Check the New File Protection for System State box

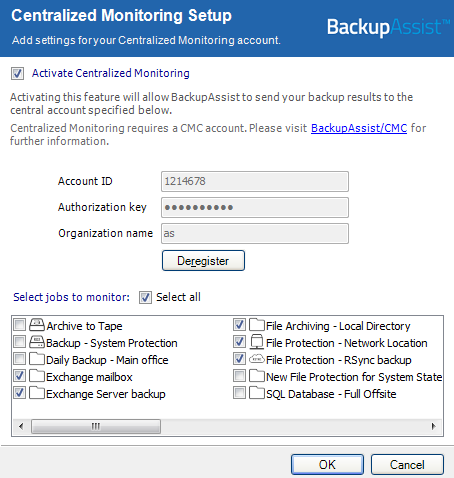[239, 376]
